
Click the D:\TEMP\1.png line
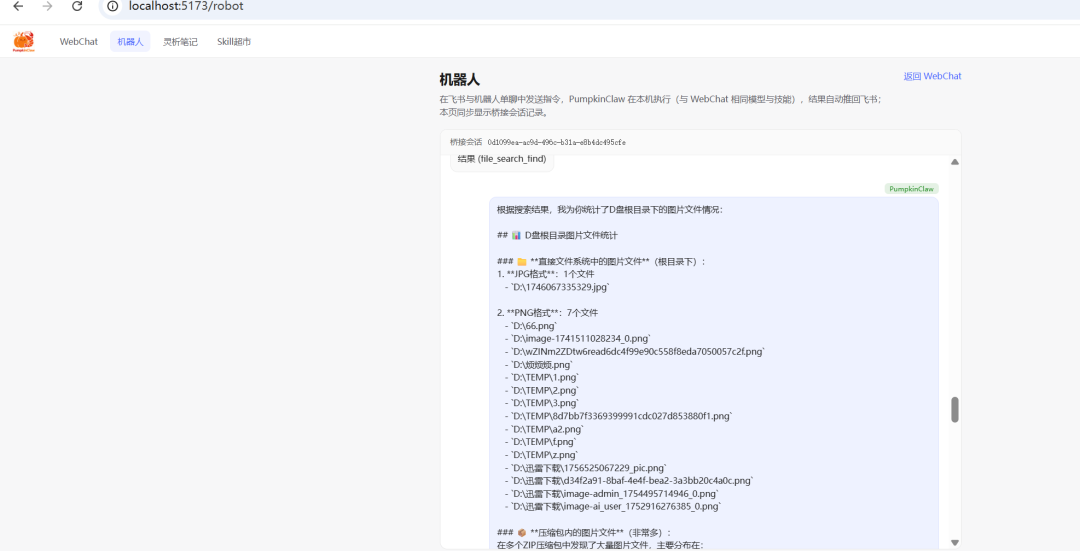tap(541, 377)
